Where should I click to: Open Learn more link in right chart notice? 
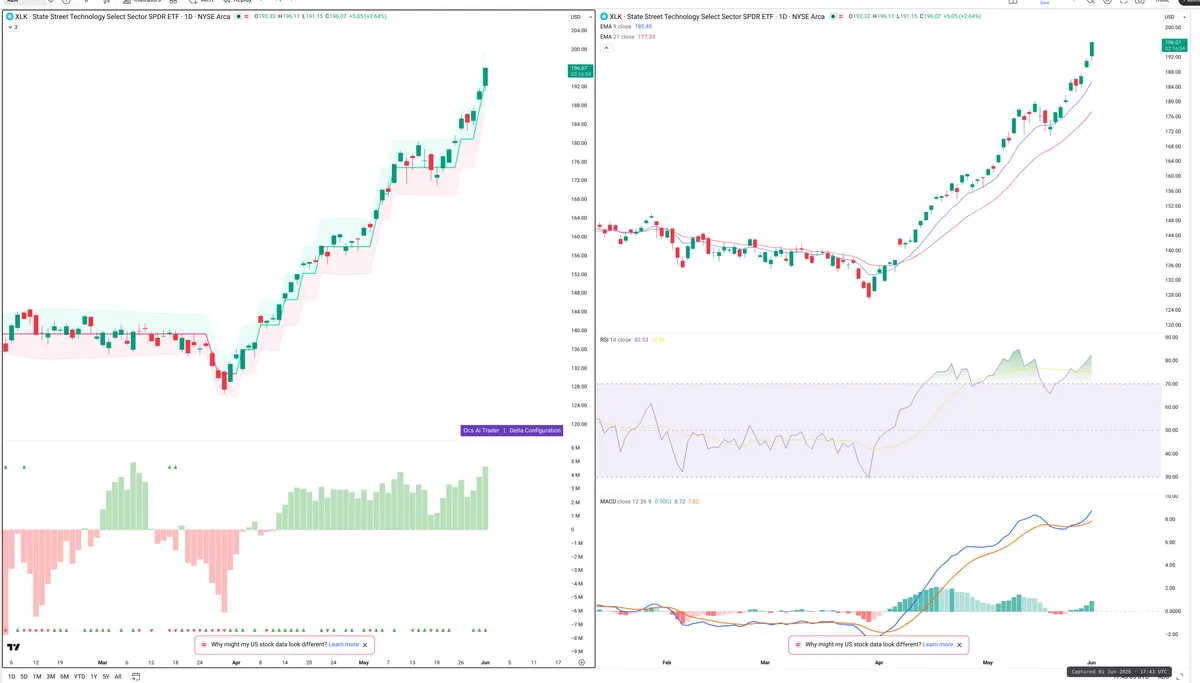[x=937, y=645]
